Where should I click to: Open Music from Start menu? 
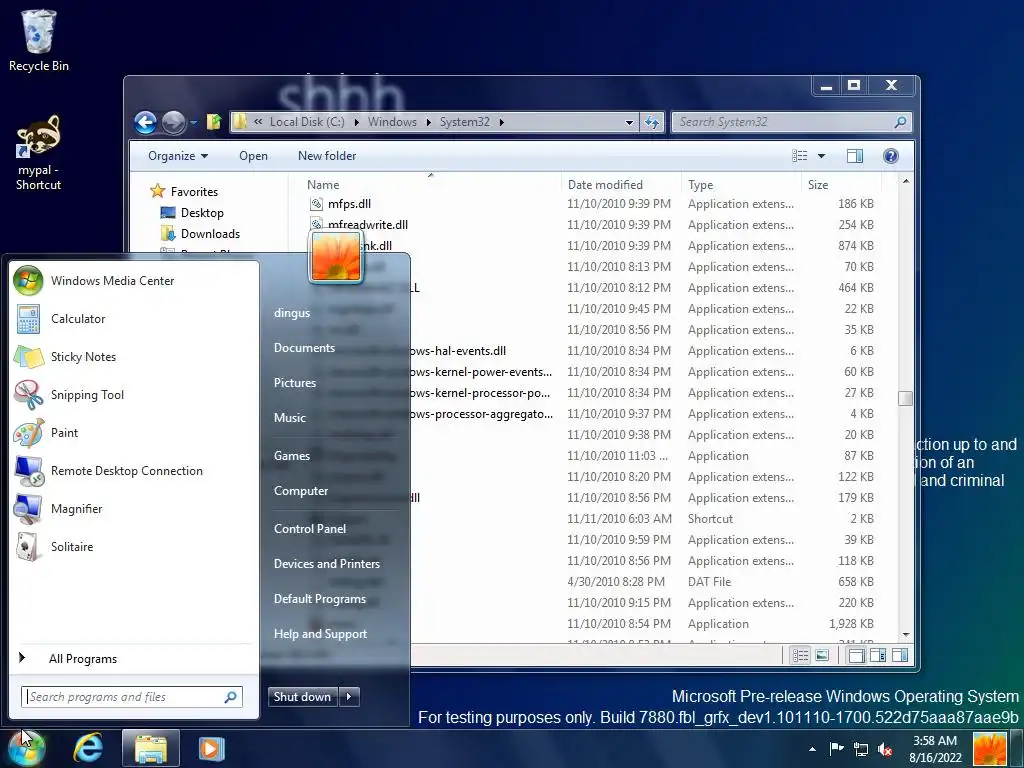289,418
